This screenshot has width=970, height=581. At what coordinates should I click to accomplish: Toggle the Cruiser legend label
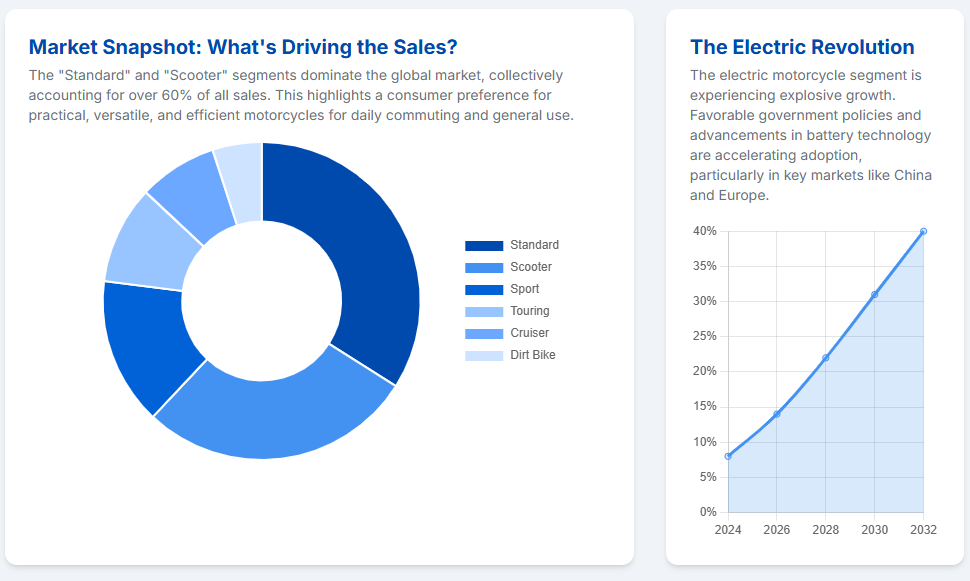click(529, 333)
